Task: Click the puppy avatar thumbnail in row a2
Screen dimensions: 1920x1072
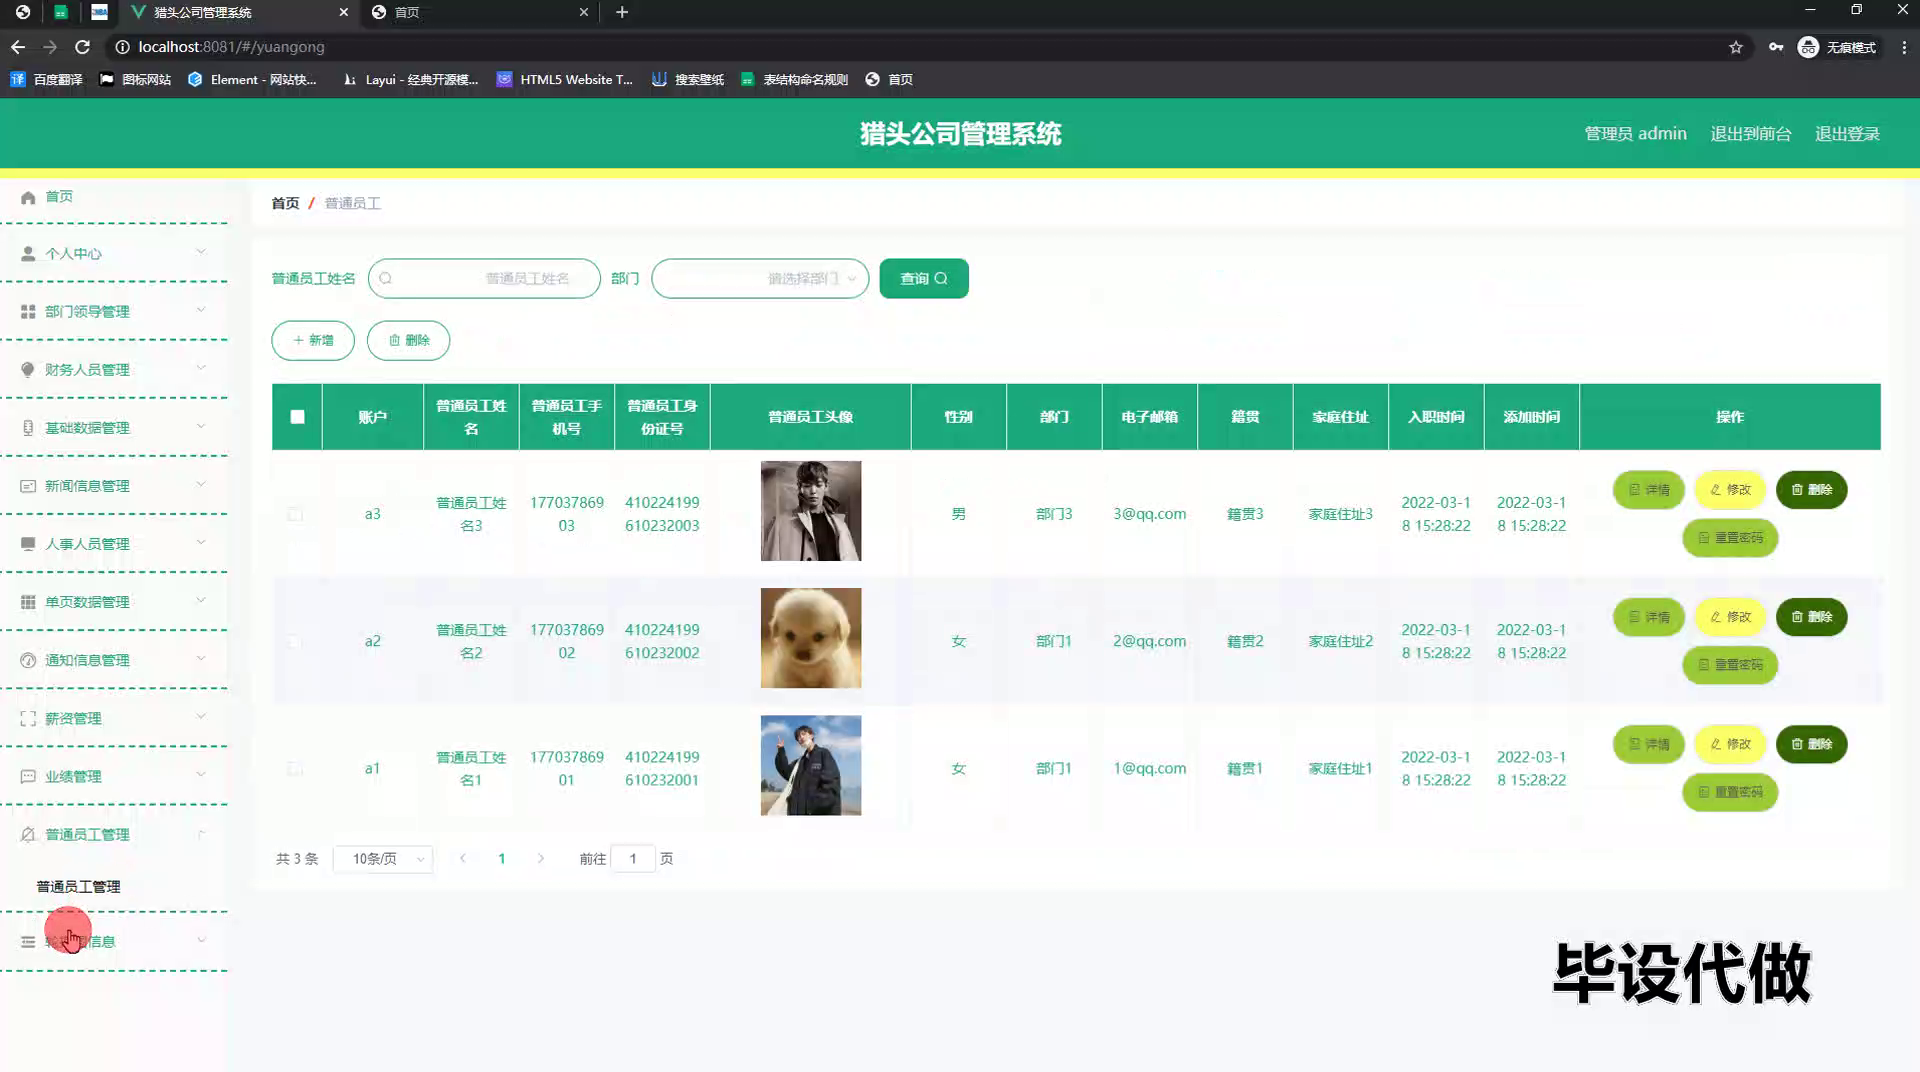Action: [811, 638]
